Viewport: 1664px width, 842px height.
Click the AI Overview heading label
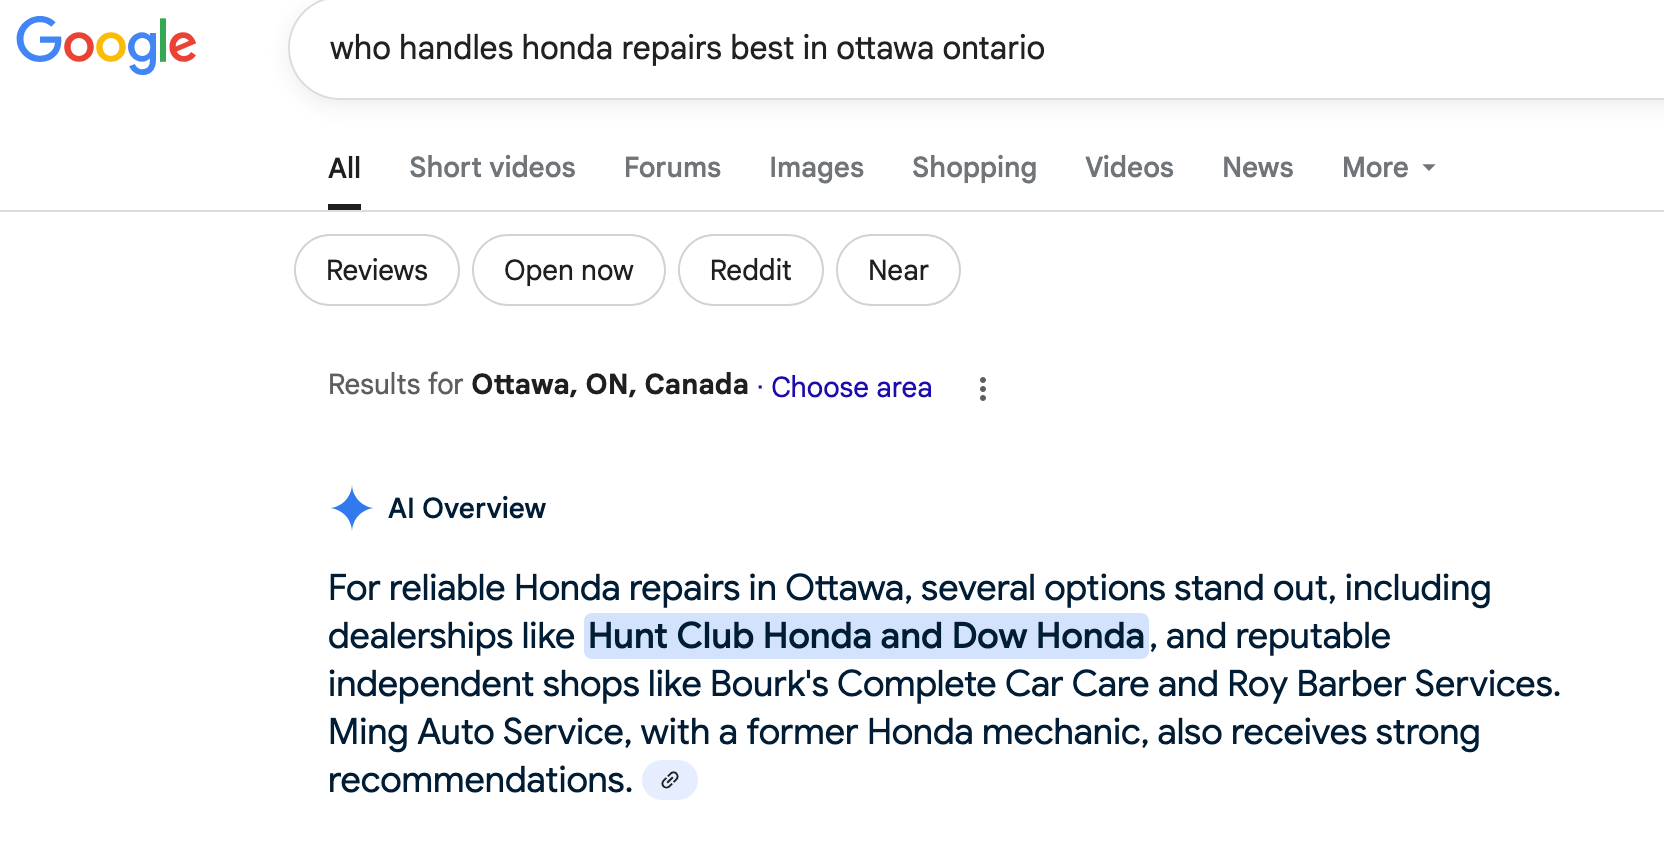click(467, 508)
